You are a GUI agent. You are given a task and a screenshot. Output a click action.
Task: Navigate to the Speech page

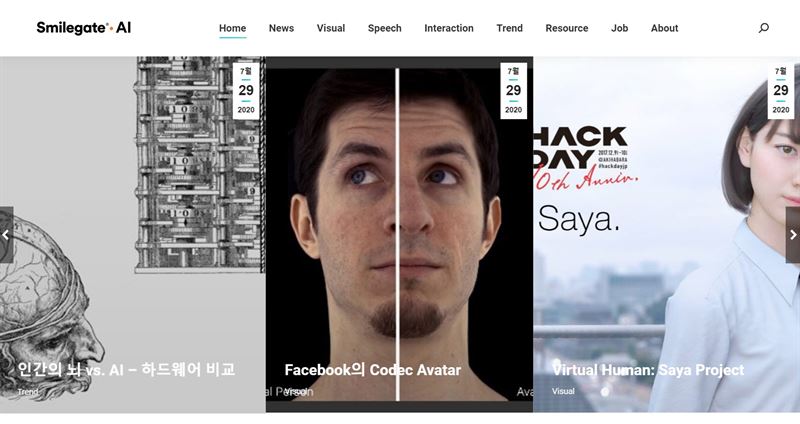385,28
